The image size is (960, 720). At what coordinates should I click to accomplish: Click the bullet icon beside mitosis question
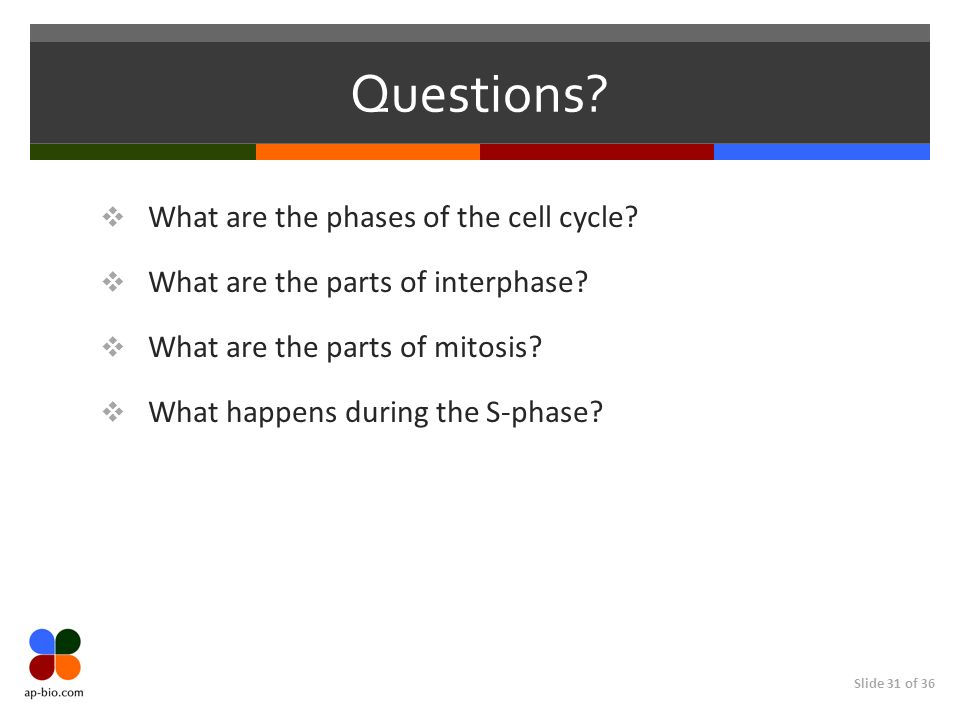pos(113,347)
